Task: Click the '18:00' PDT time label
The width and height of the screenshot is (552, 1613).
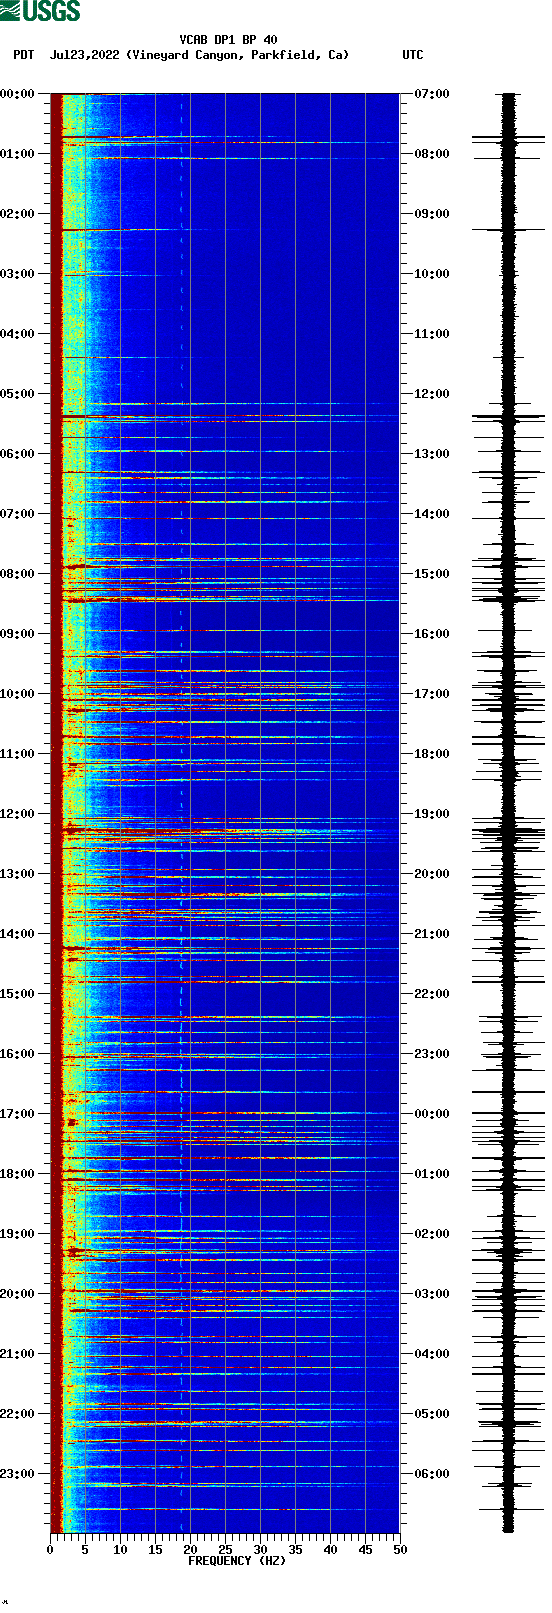Action: pyautogui.click(x=18, y=1174)
